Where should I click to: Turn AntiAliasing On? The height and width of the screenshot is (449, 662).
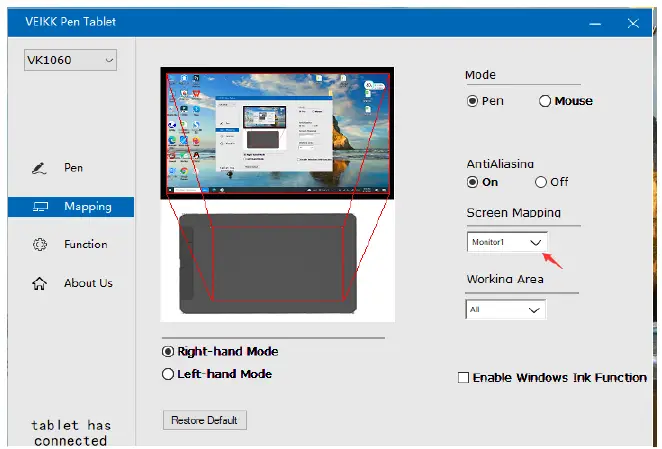[x=472, y=182]
